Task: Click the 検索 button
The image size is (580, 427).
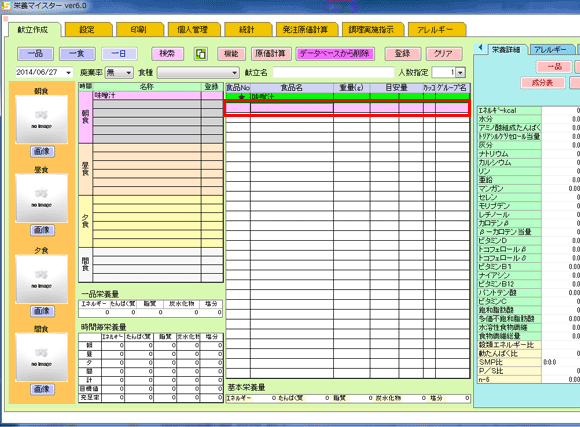Action: (x=167, y=54)
